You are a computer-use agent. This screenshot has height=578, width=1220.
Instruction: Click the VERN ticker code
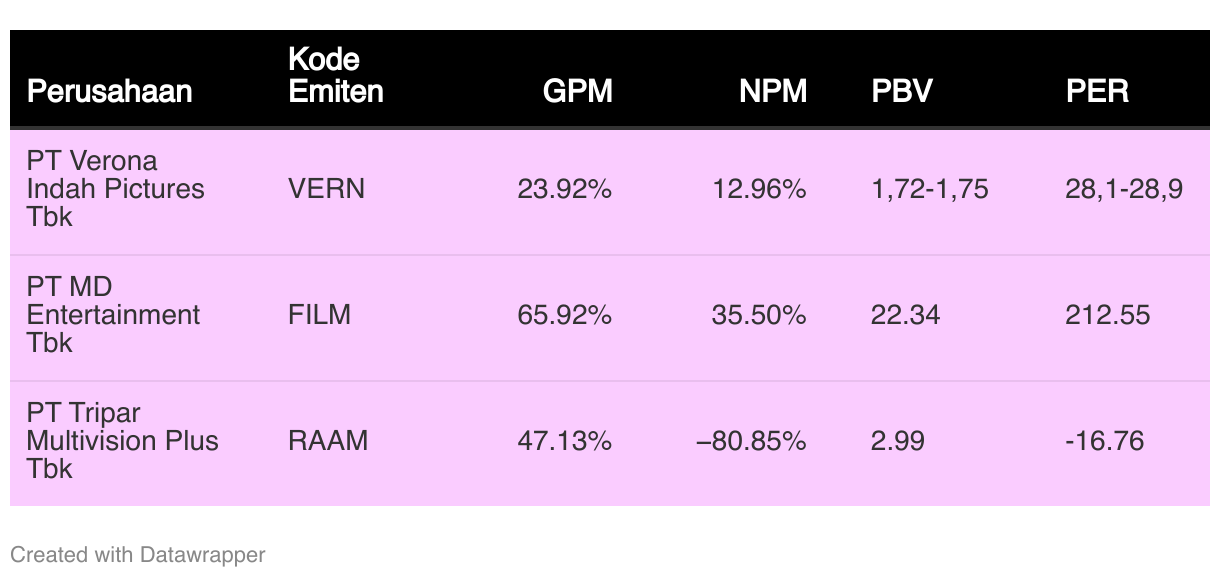326,189
